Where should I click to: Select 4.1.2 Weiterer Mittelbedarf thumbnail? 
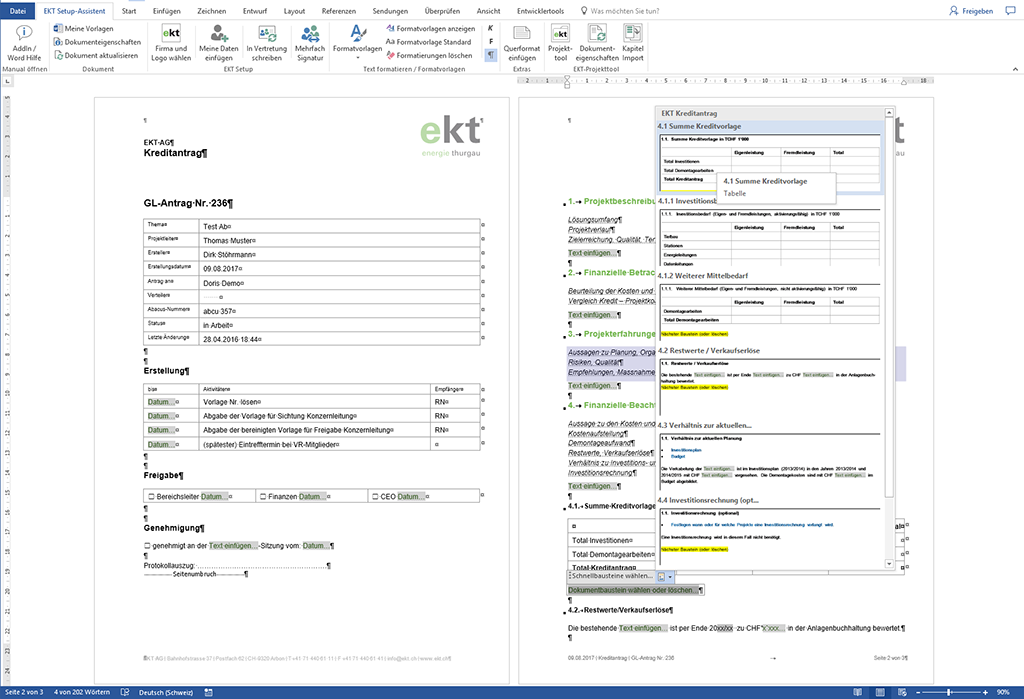769,310
